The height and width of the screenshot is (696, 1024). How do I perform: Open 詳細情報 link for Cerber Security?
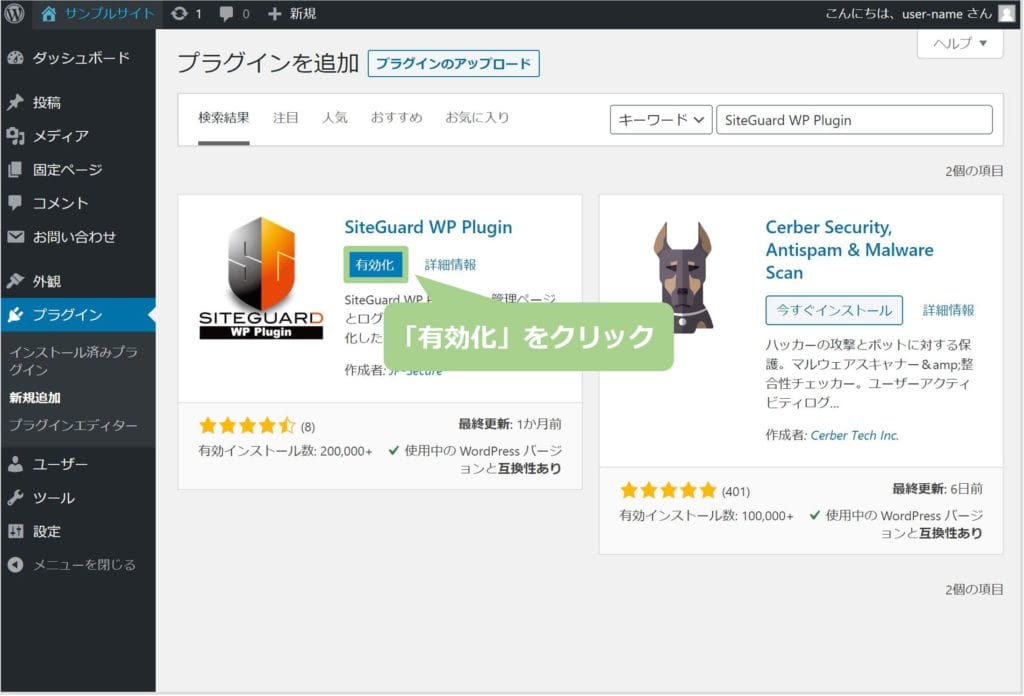tap(948, 310)
